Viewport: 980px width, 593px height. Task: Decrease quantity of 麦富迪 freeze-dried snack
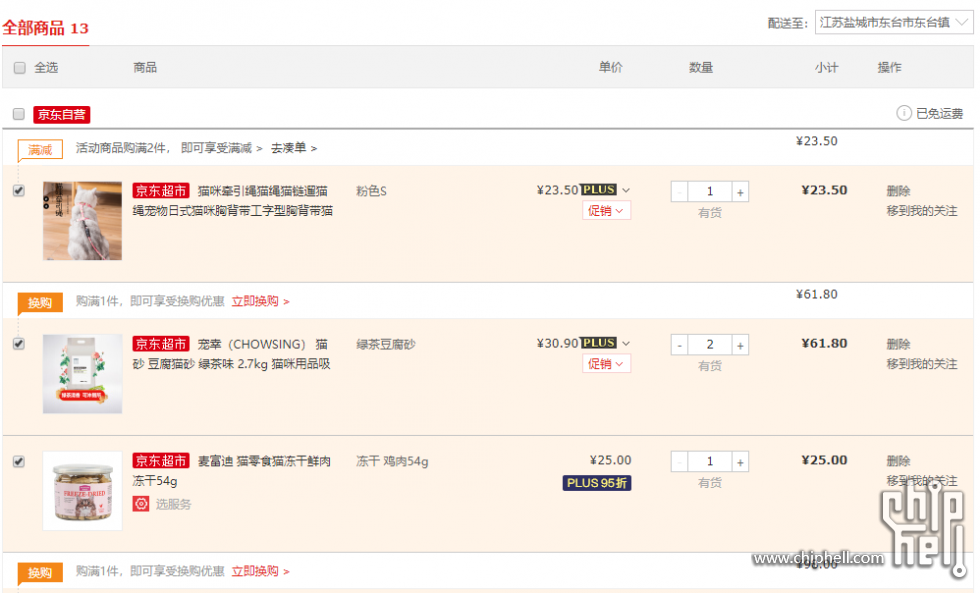pyautogui.click(x=679, y=462)
